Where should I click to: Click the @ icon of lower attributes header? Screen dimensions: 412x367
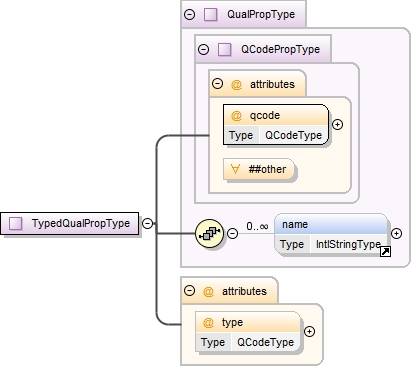point(208,292)
